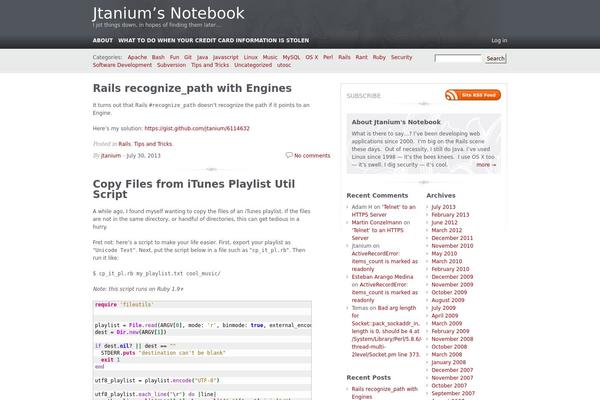Click Rails in the Posted in line
600x400 pixels.
click(x=124, y=144)
